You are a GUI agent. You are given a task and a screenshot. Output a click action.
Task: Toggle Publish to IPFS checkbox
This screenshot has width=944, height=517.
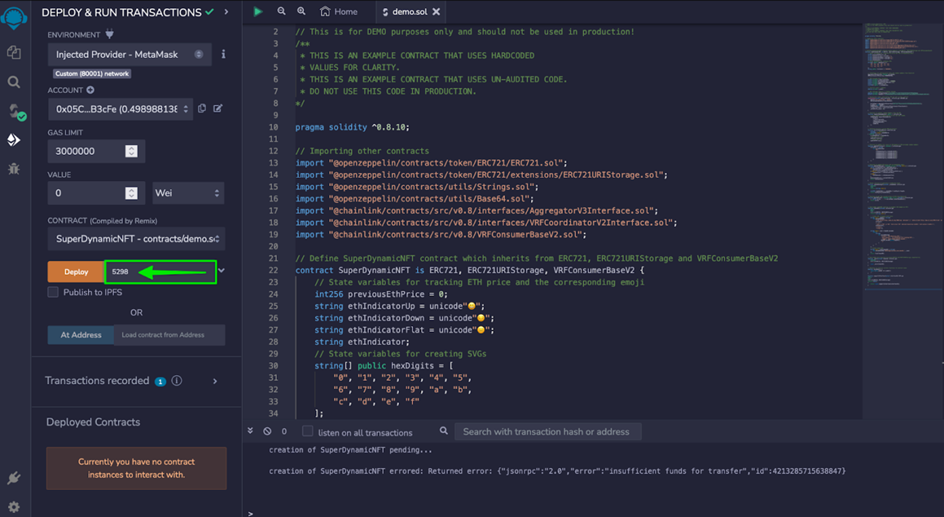[x=53, y=292]
